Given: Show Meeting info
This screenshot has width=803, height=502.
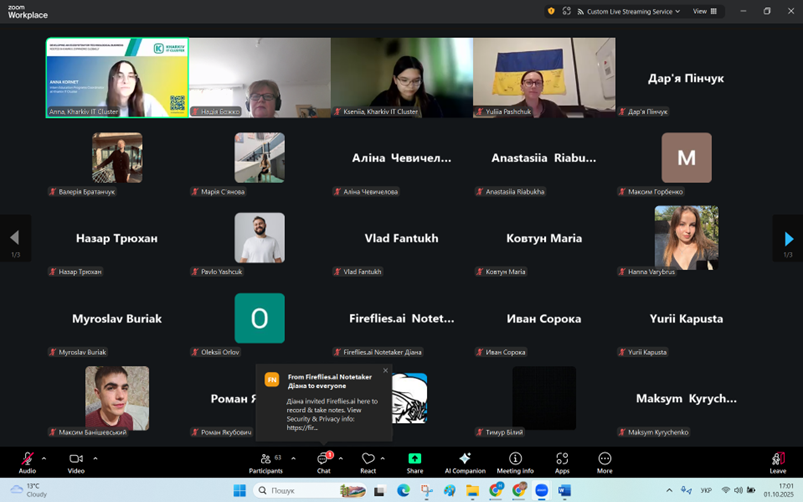Looking at the screenshot, I should coord(515,460).
